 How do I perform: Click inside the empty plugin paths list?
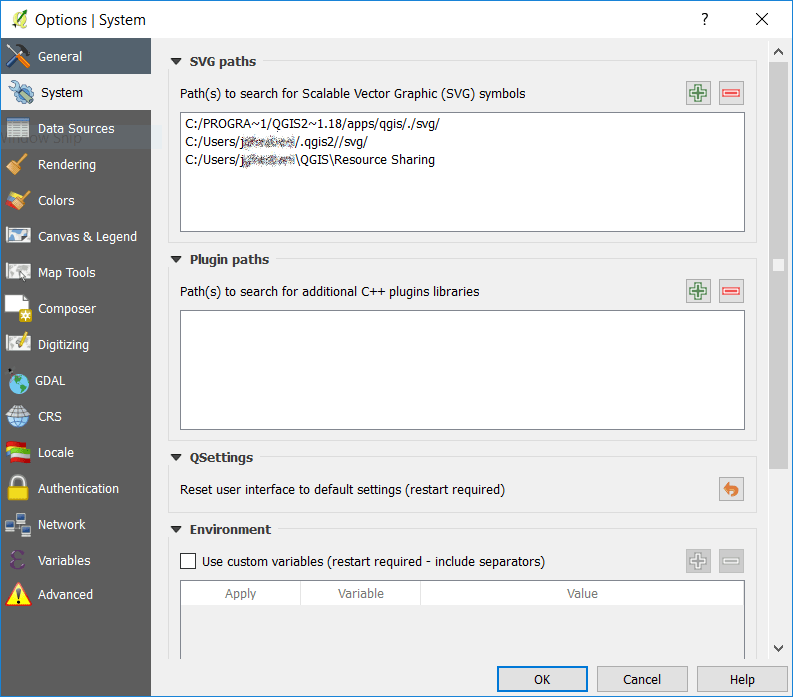[x=462, y=370]
